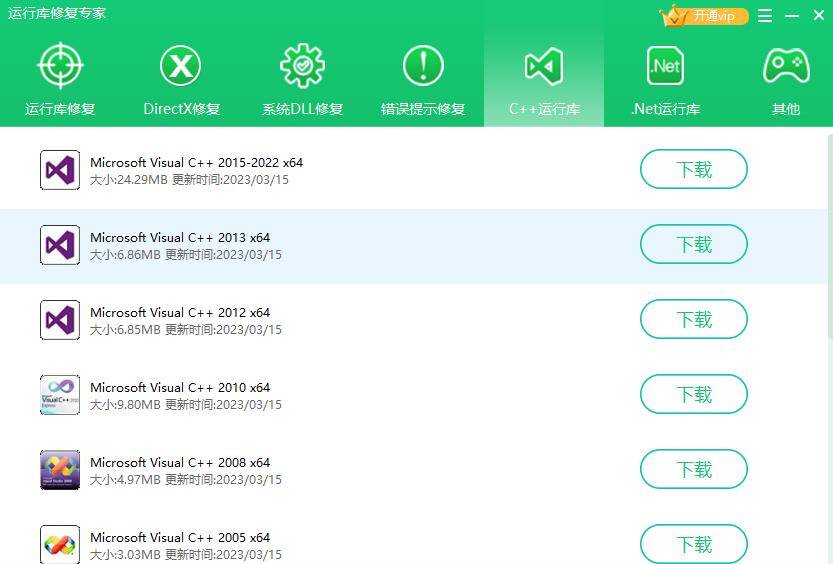
Task: Select the 其他 gamepad icon
Action: pyautogui.click(x=786, y=66)
